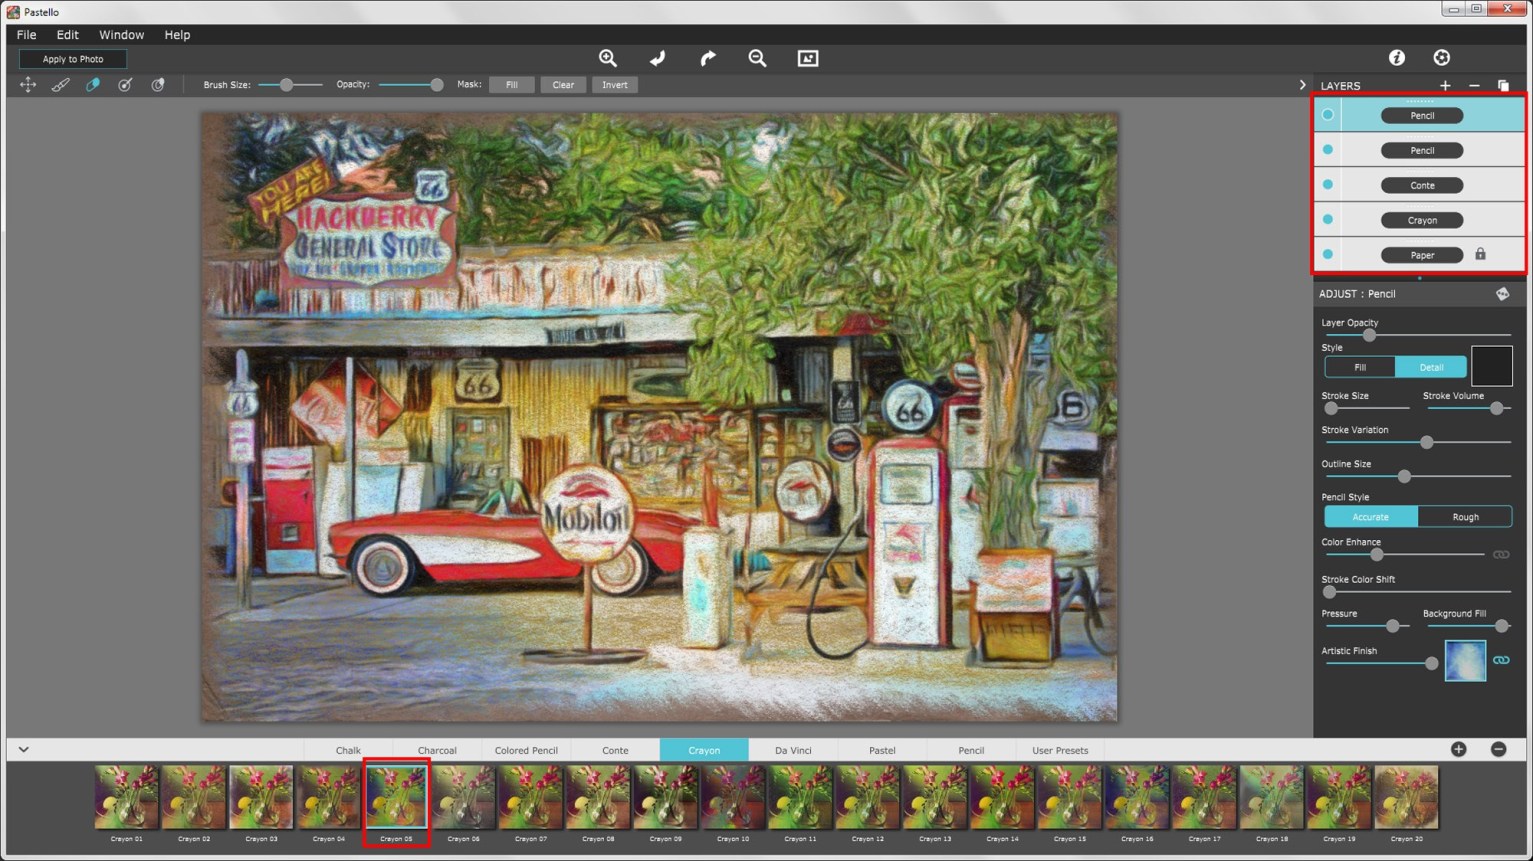Invert the mask using the Invert button

pyautogui.click(x=614, y=85)
